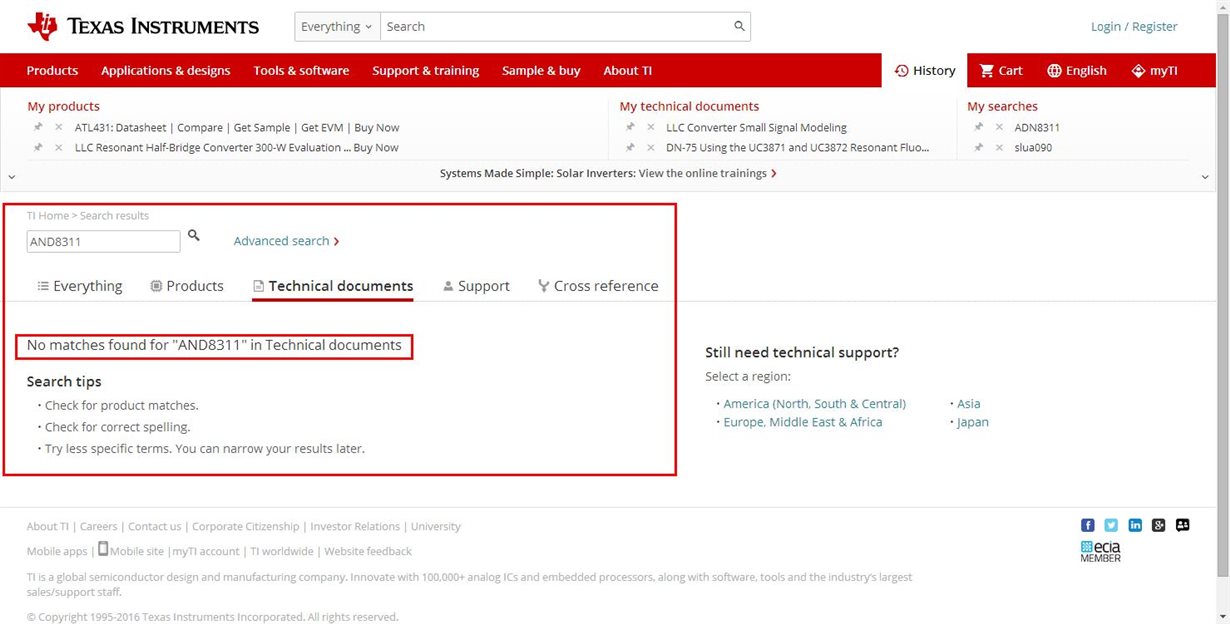This screenshot has height=624, width=1230.
Task: Open Investor Relations footer link
Action: (355, 526)
